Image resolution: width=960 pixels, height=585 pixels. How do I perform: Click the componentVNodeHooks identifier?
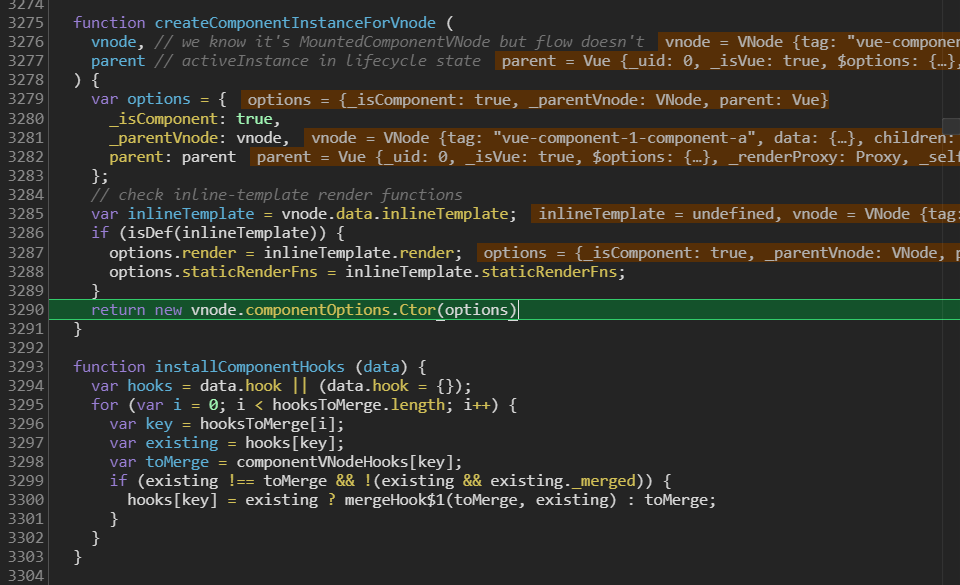322,462
